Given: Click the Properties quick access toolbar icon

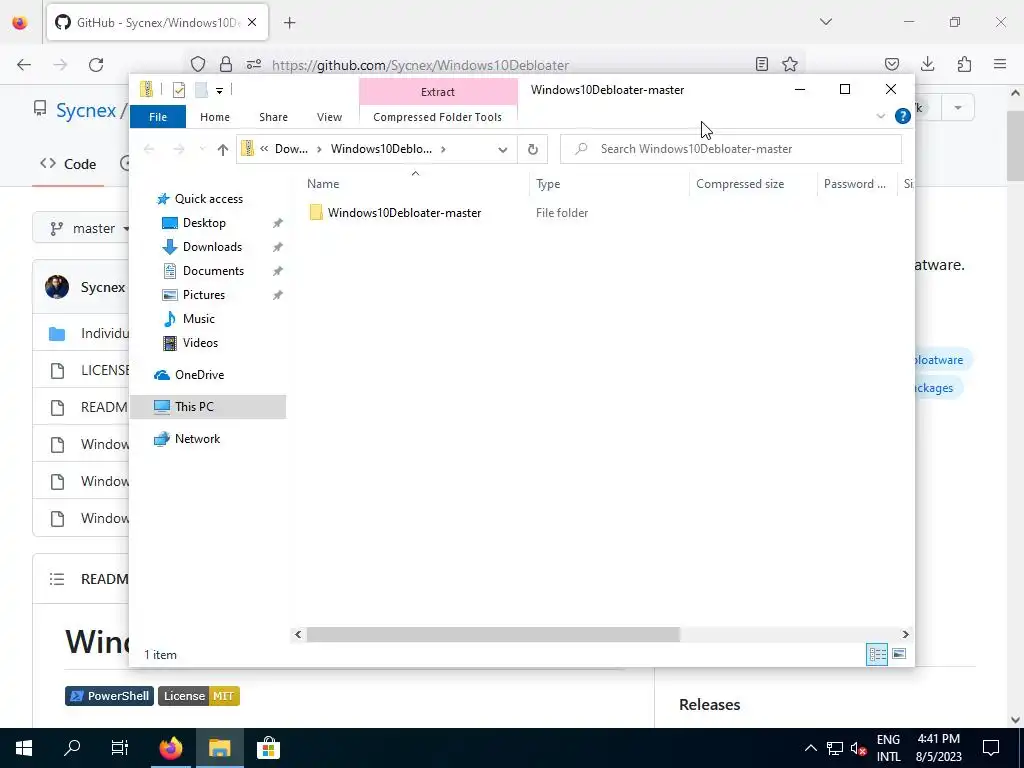Looking at the screenshot, I should 178,90.
